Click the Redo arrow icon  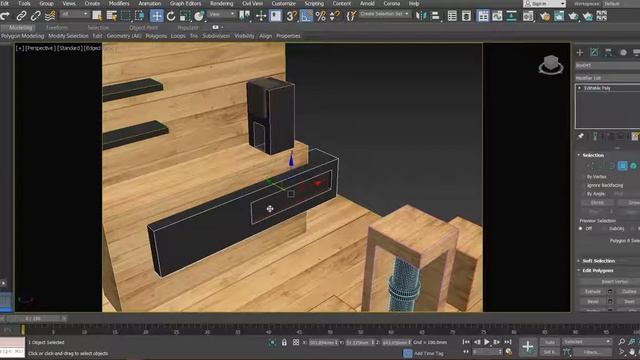(x=5, y=16)
